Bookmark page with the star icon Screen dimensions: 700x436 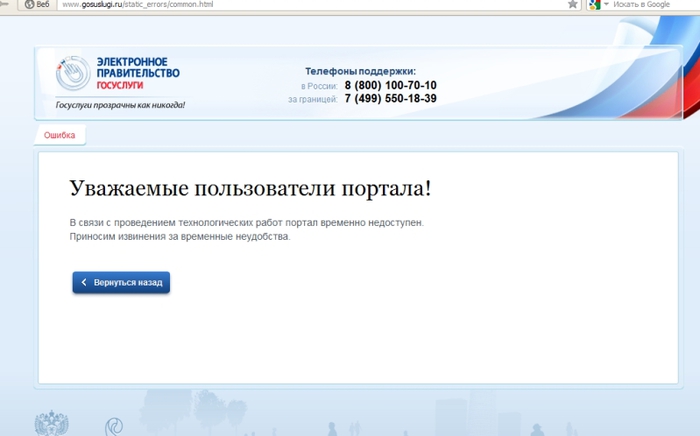click(572, 4)
